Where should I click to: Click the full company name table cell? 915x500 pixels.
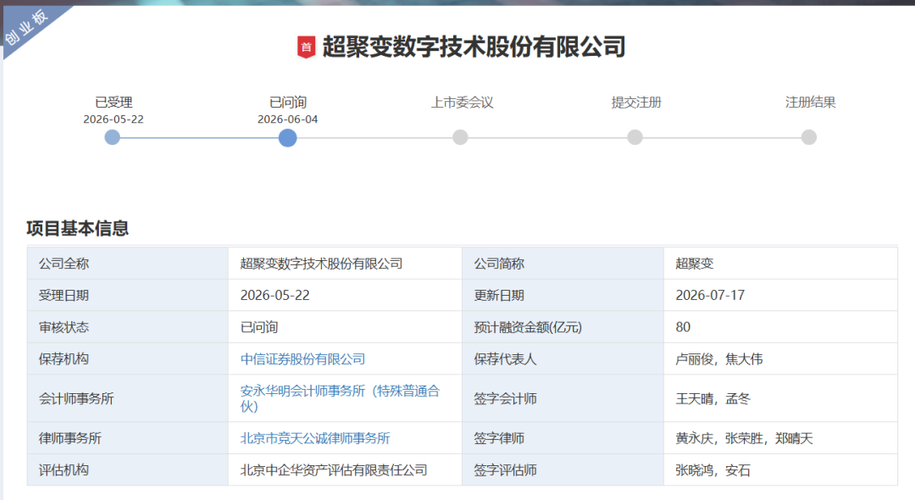345,263
